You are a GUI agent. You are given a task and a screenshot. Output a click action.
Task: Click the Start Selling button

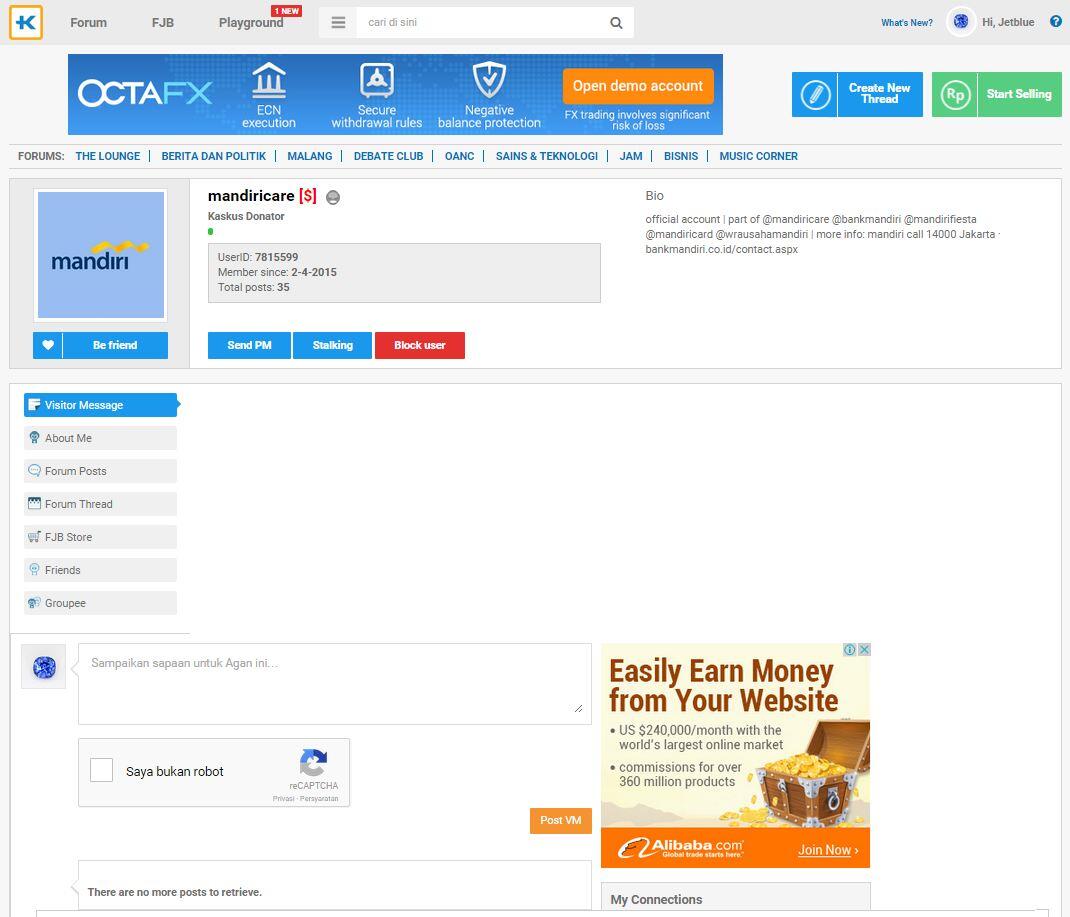[997, 94]
